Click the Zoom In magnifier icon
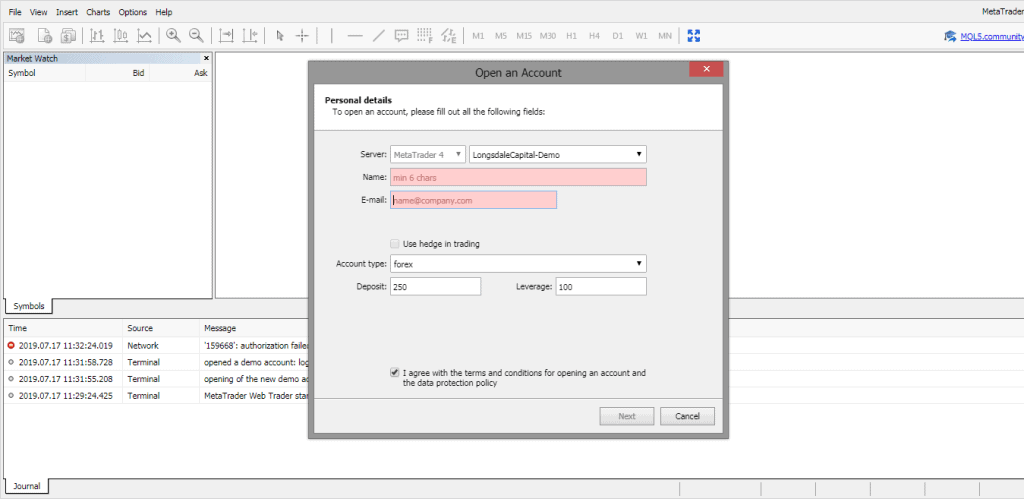This screenshot has height=499, width=1024. point(173,36)
